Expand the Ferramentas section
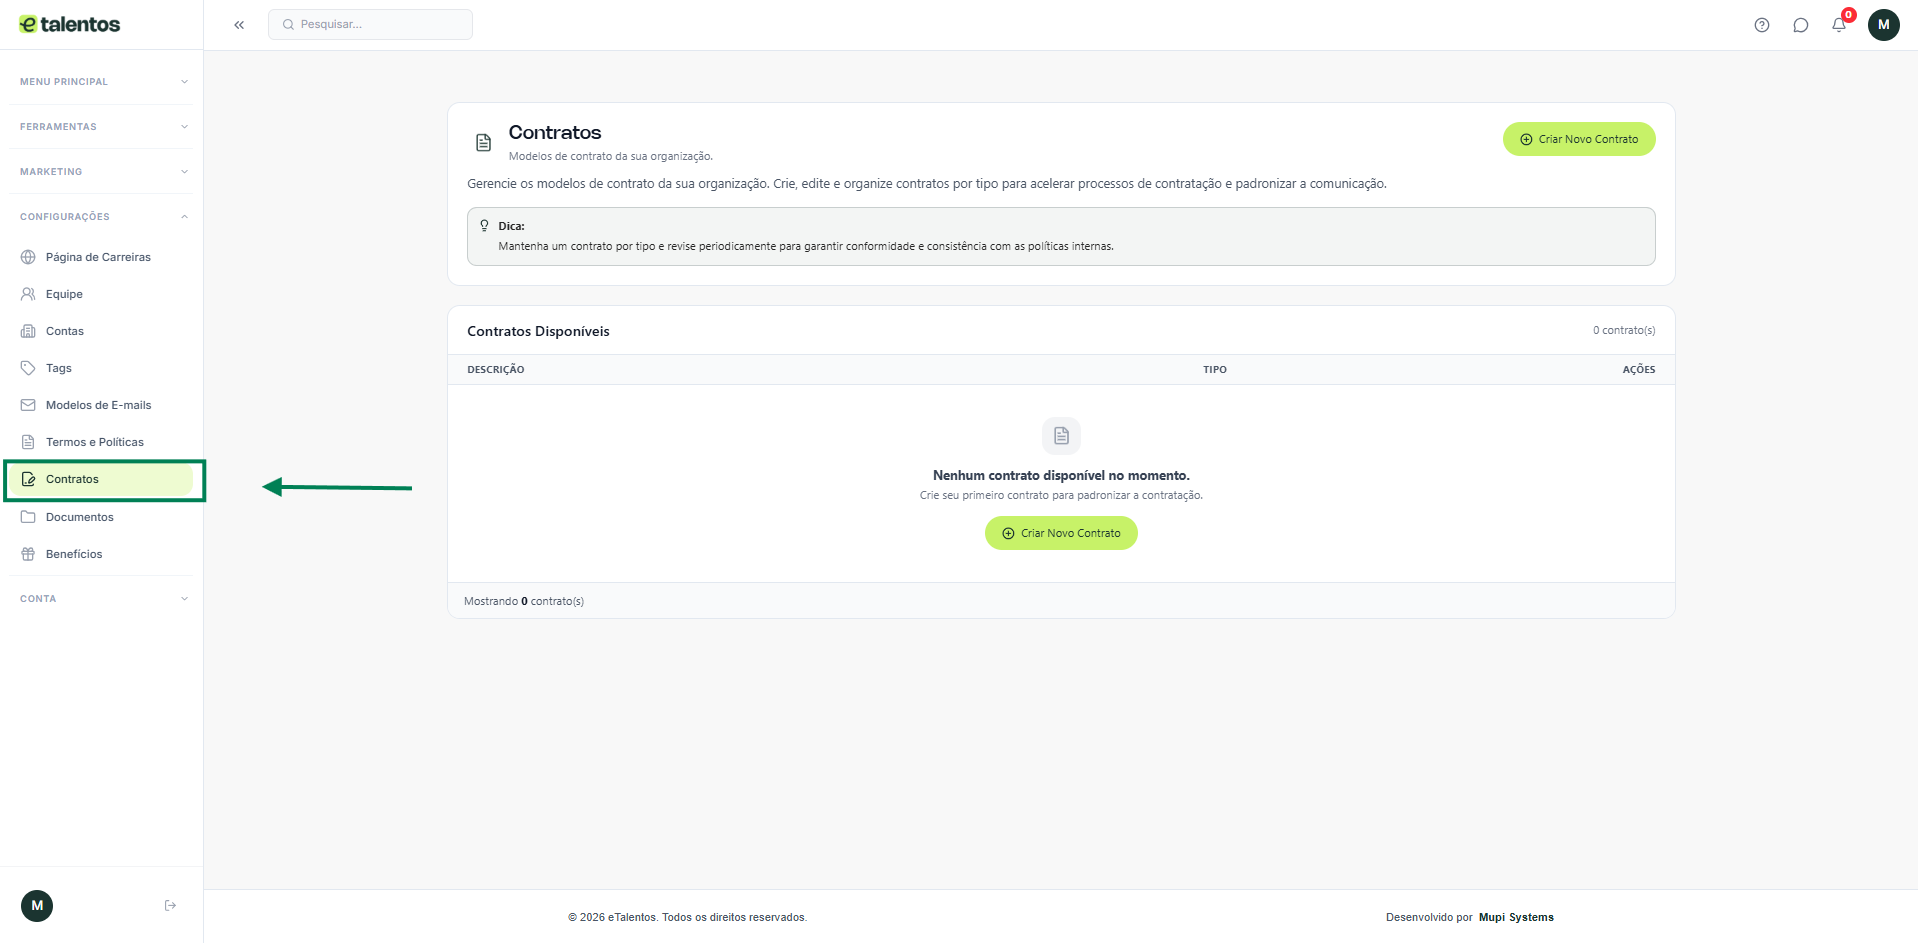The width and height of the screenshot is (1918, 943). [x=103, y=127]
